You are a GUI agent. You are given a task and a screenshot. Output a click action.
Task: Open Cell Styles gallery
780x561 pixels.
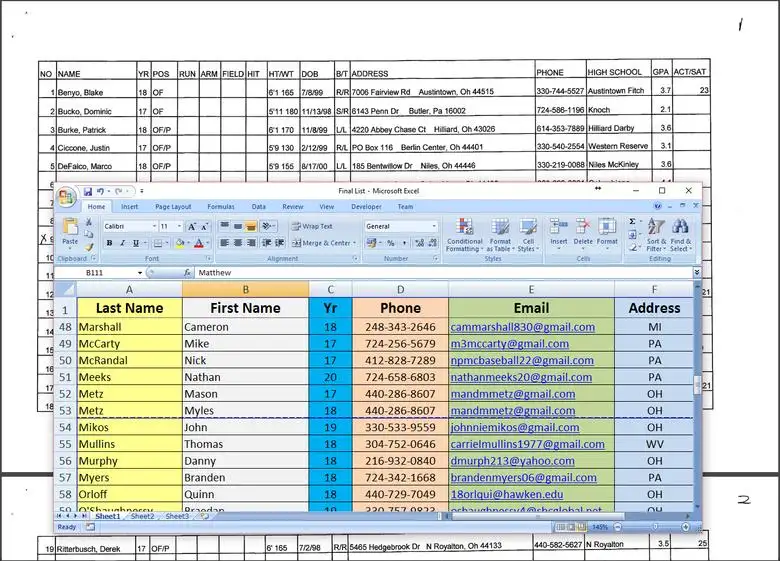(x=528, y=235)
